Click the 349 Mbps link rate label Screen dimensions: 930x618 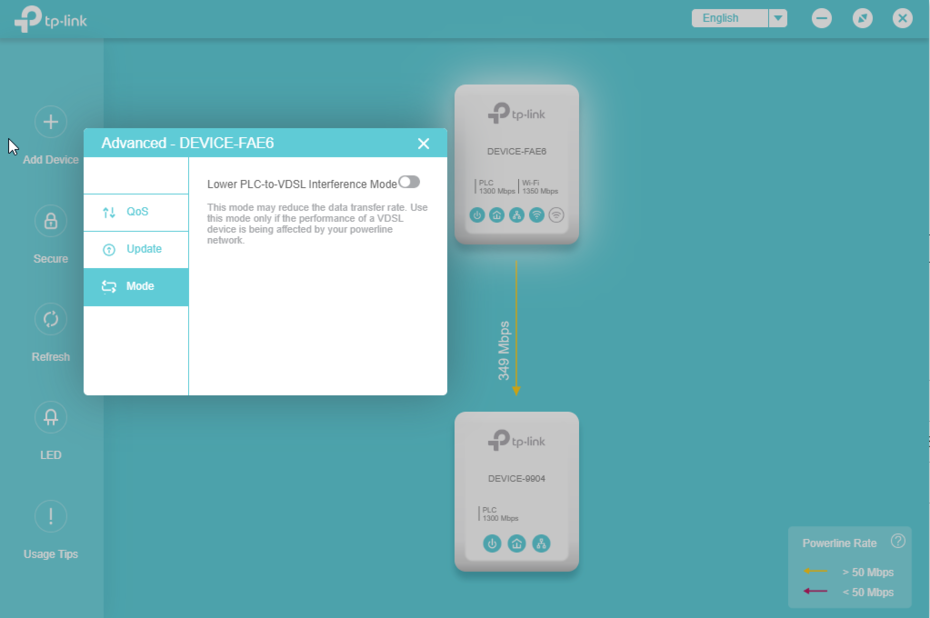click(504, 351)
